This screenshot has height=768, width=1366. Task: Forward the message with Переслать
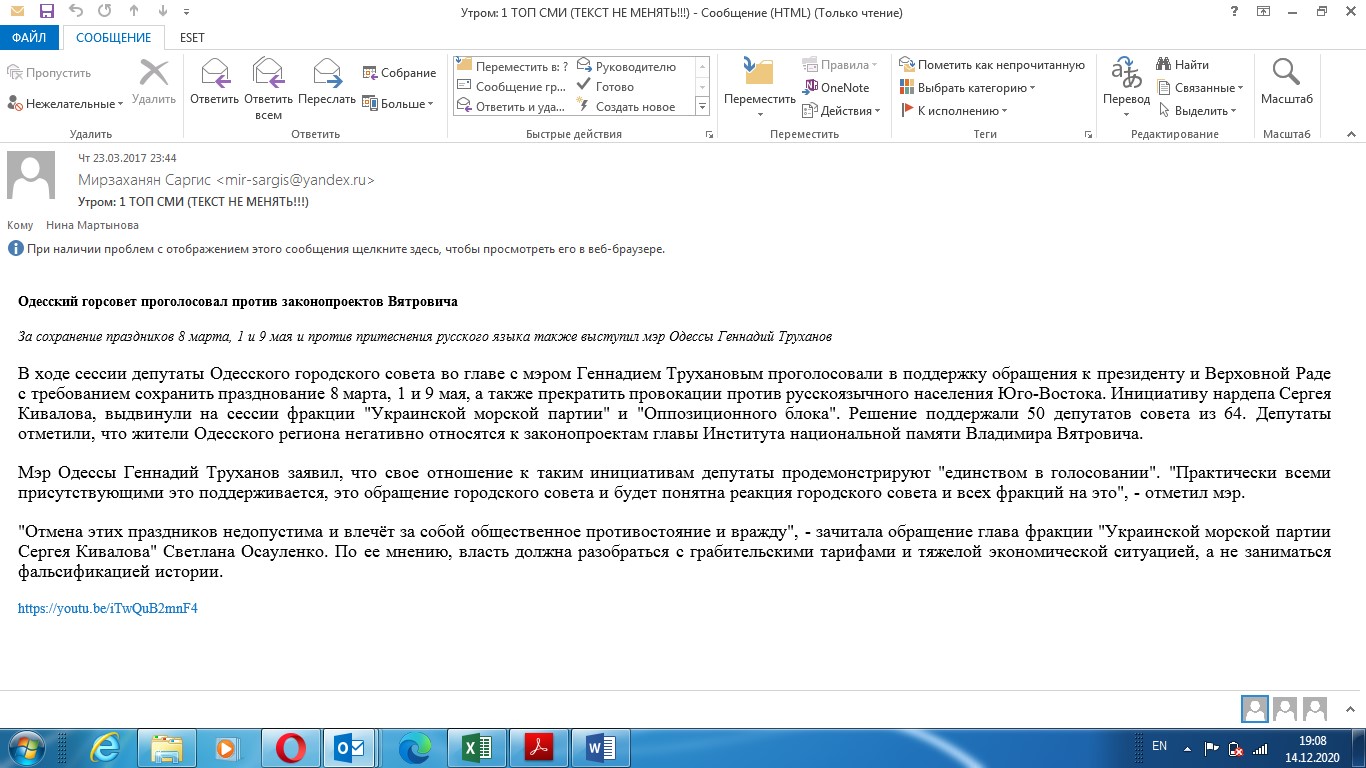click(x=327, y=82)
